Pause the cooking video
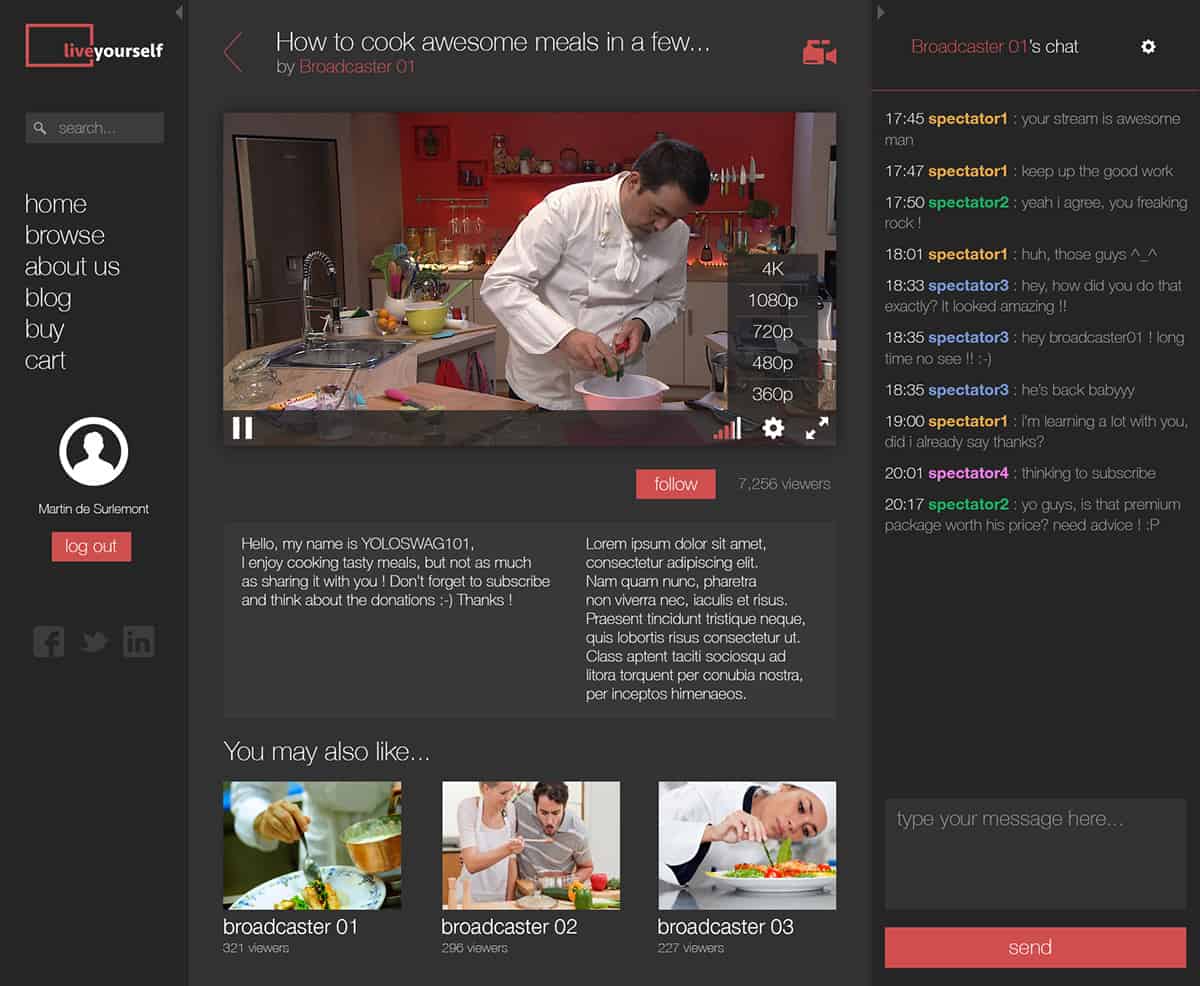1200x986 pixels. click(242, 428)
